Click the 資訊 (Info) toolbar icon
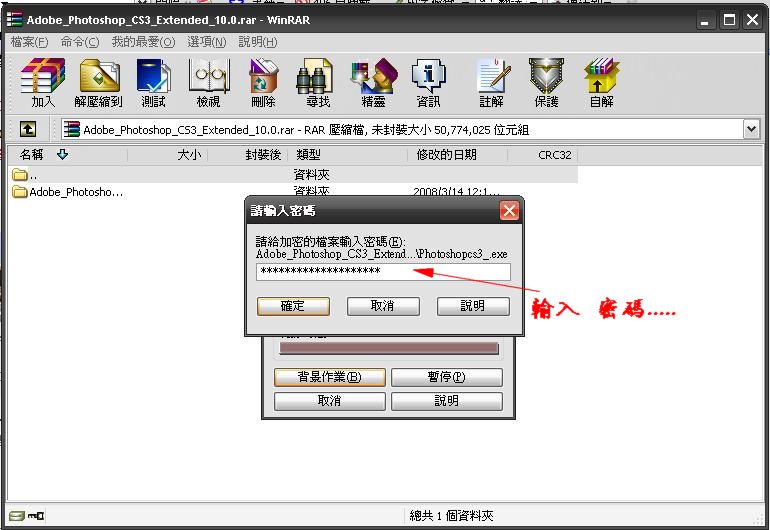This screenshot has height=530, width=770. click(x=428, y=83)
